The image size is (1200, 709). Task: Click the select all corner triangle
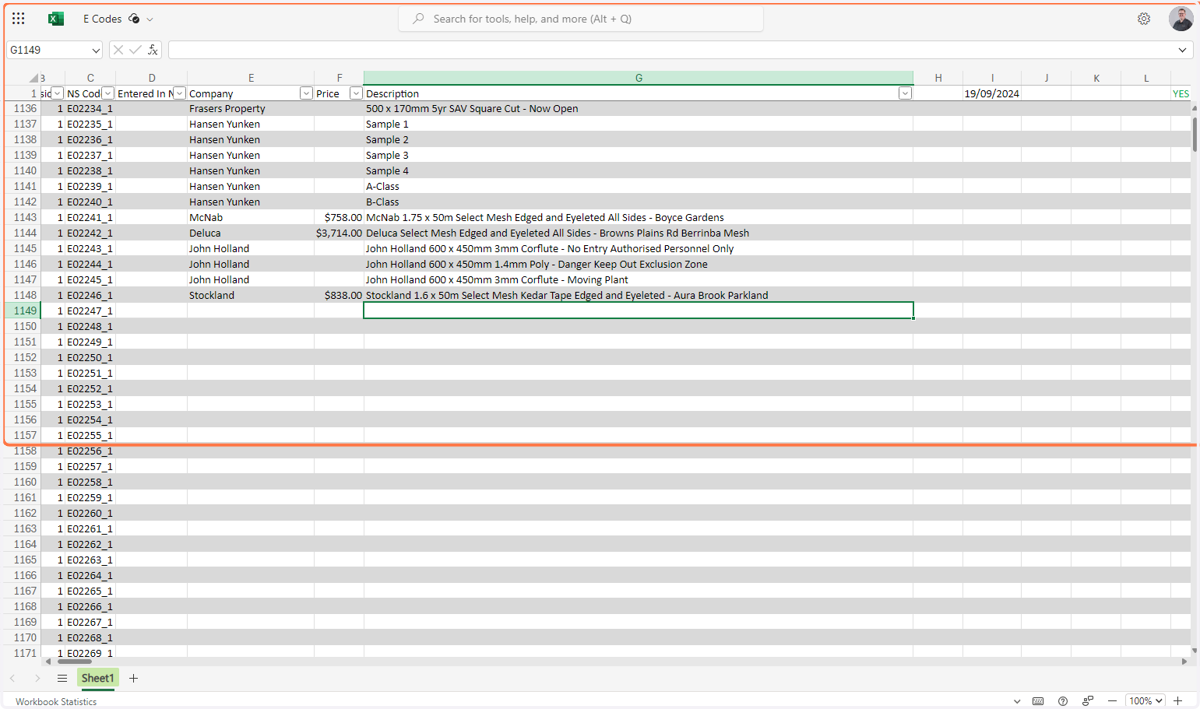pyautogui.click(x=33, y=78)
